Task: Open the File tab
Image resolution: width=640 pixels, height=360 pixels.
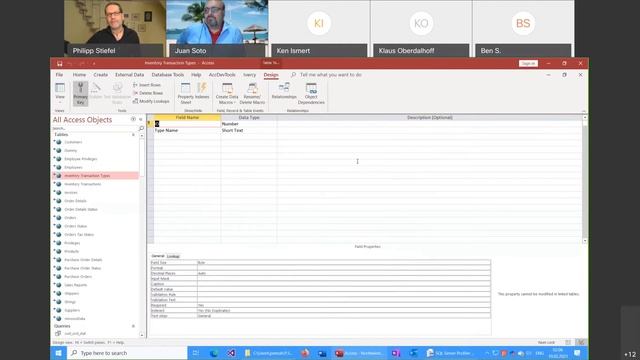Action: point(59,75)
